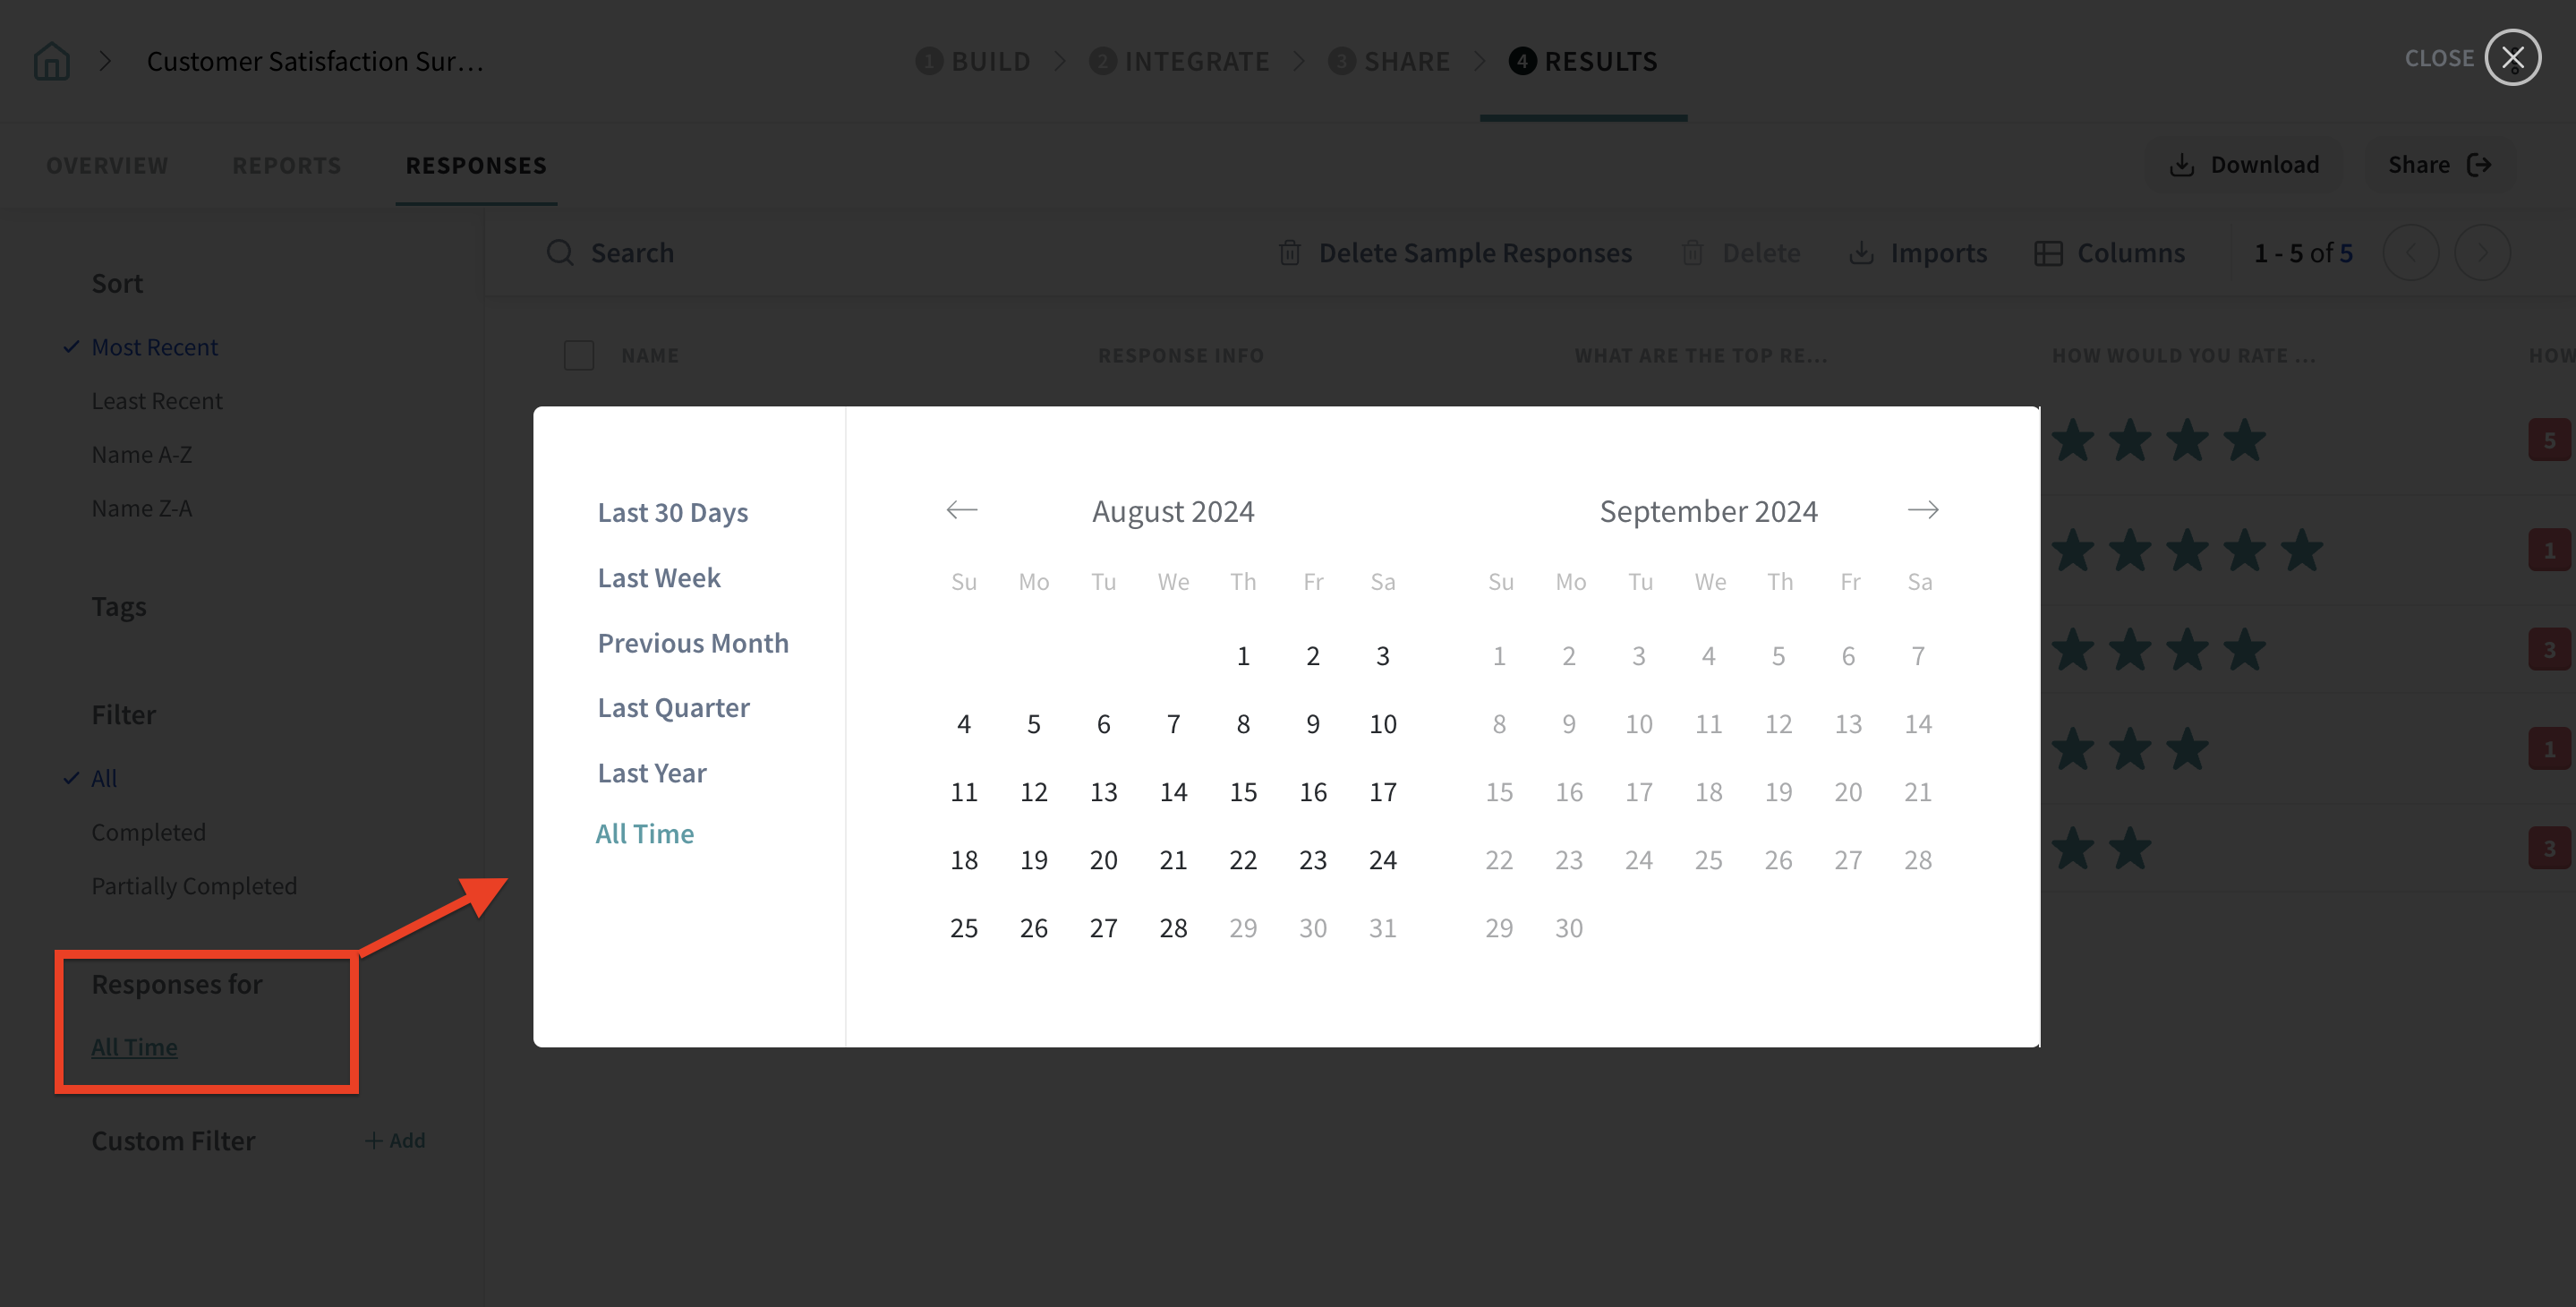
Task: Add a Custom Filter with the Add button
Action: pos(395,1140)
